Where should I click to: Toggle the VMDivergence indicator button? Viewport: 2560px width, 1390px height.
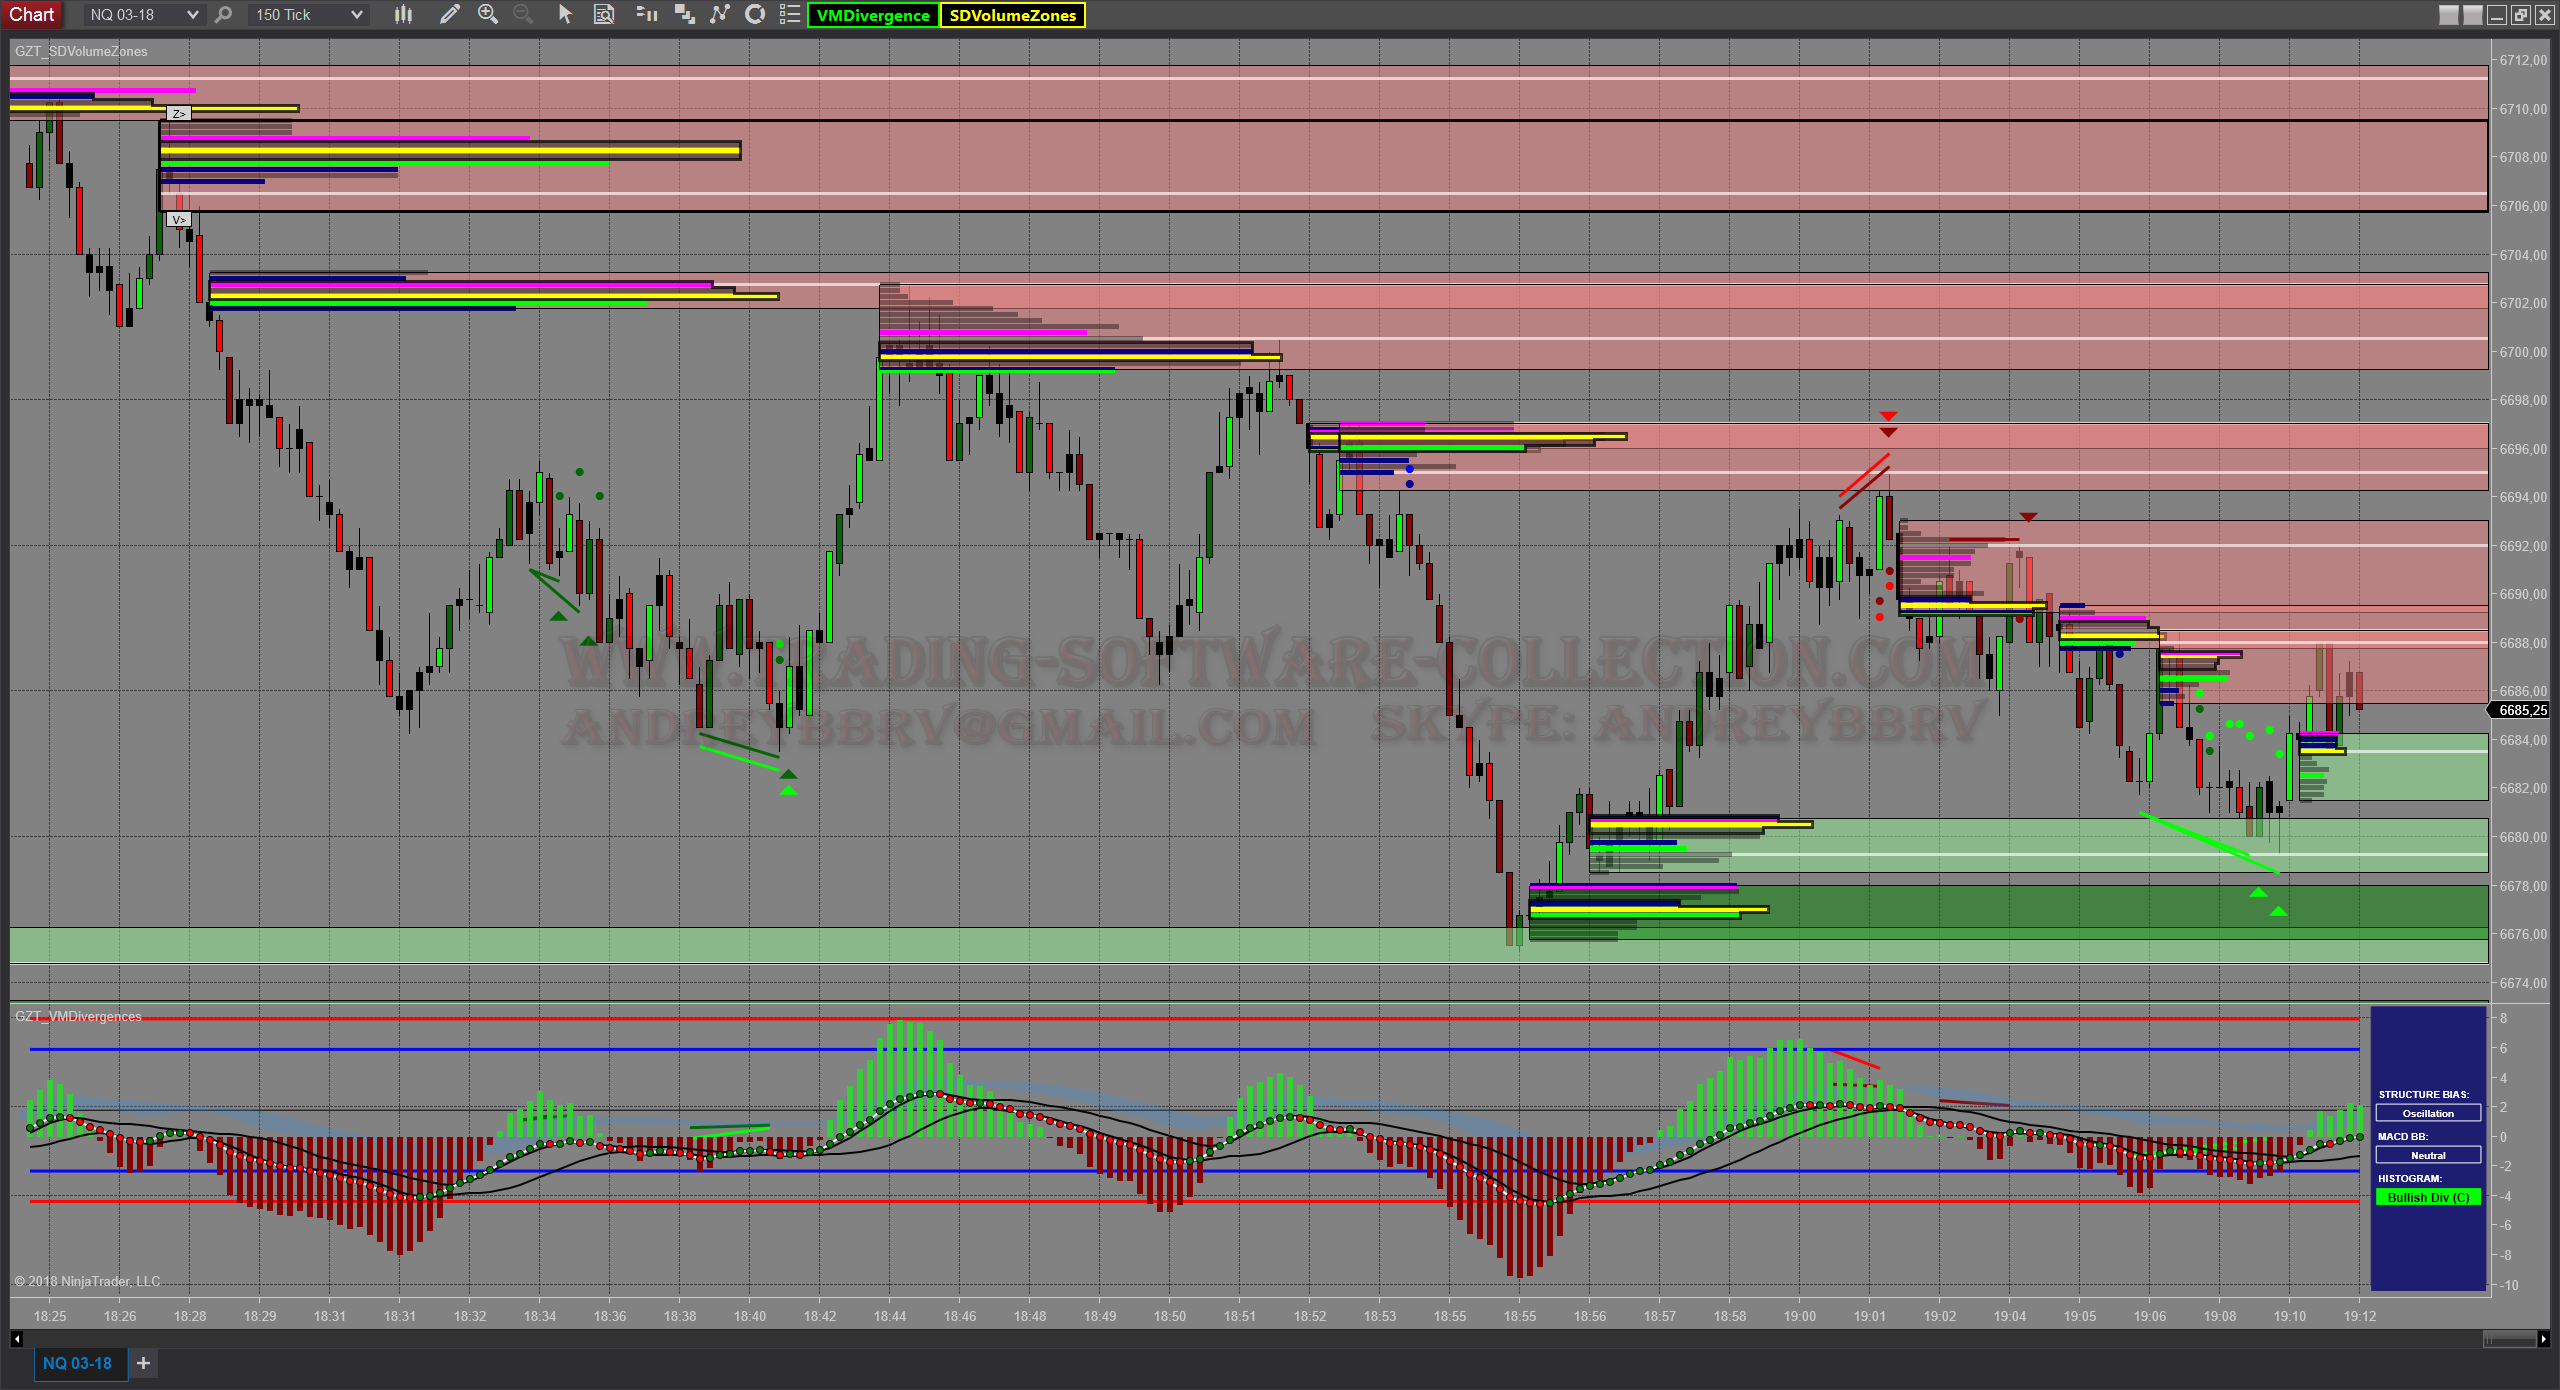[x=872, y=15]
